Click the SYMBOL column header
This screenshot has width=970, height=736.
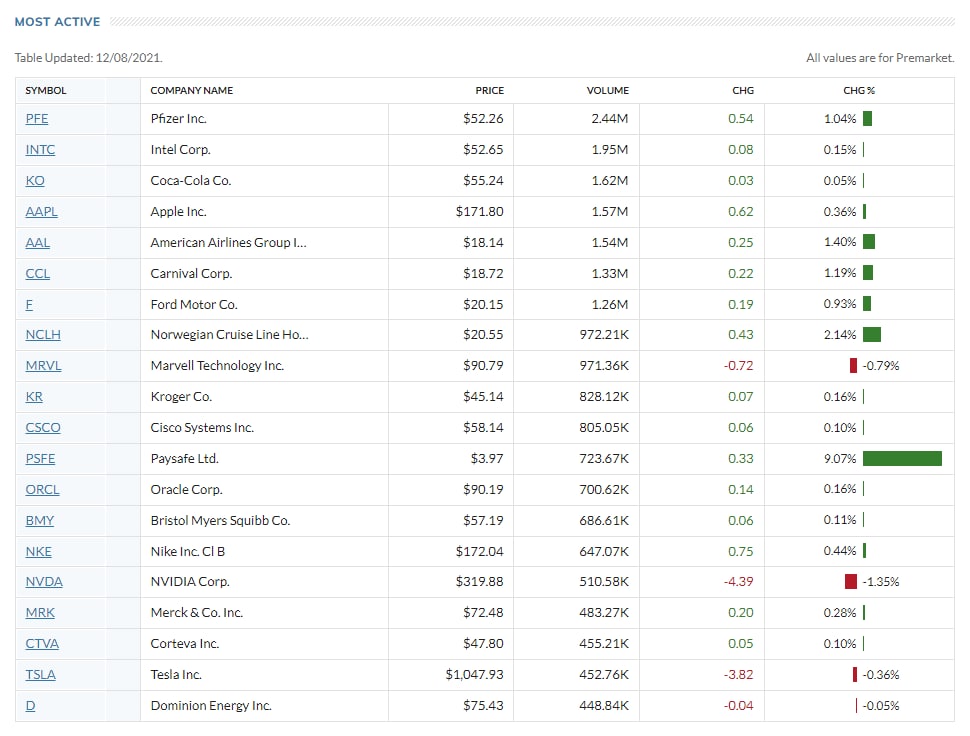46,90
